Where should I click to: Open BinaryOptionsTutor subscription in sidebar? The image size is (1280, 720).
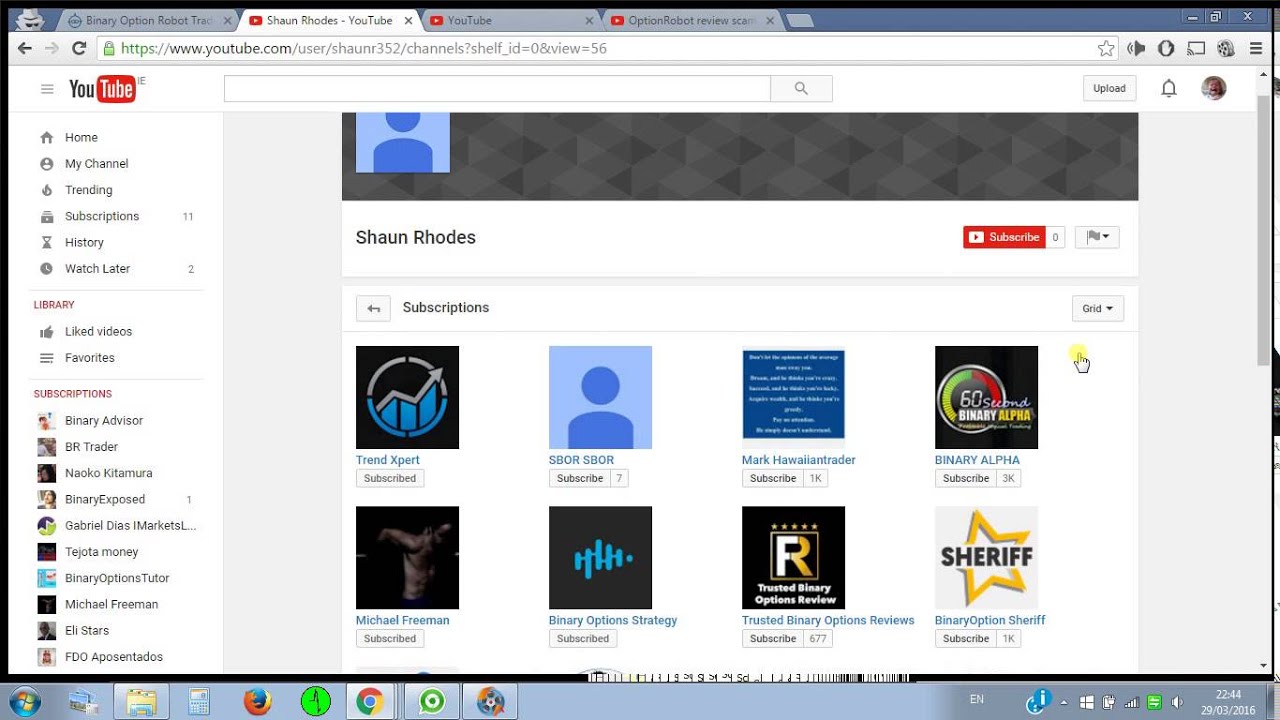(115, 578)
